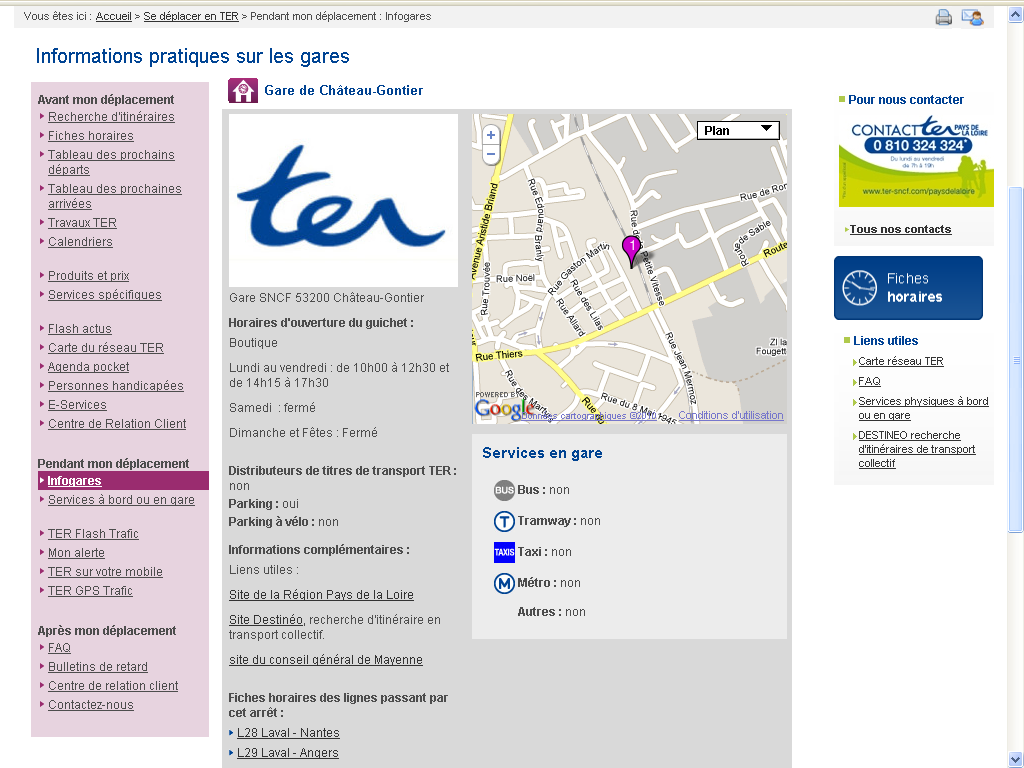
Task: Click the 'Services en gare' heading
Action: [542, 453]
